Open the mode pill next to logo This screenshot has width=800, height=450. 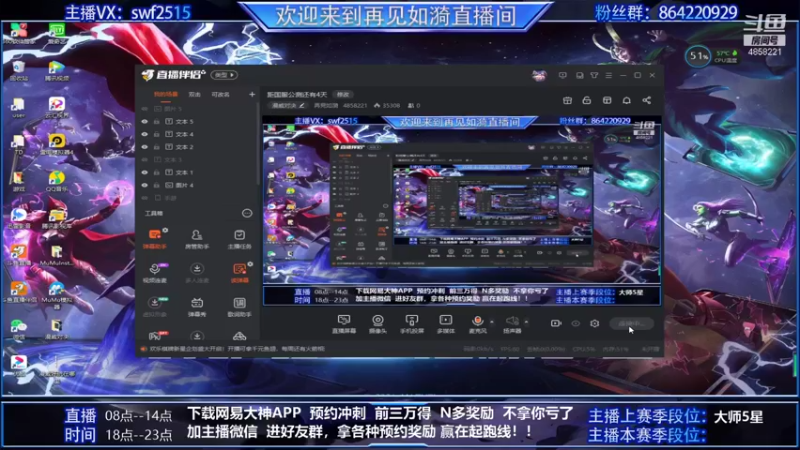tap(224, 75)
